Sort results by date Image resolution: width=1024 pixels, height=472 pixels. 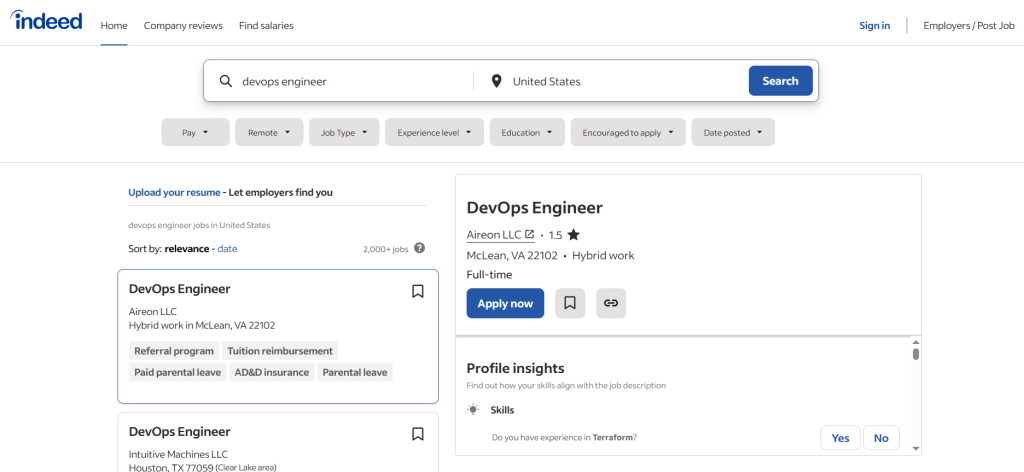pos(227,249)
